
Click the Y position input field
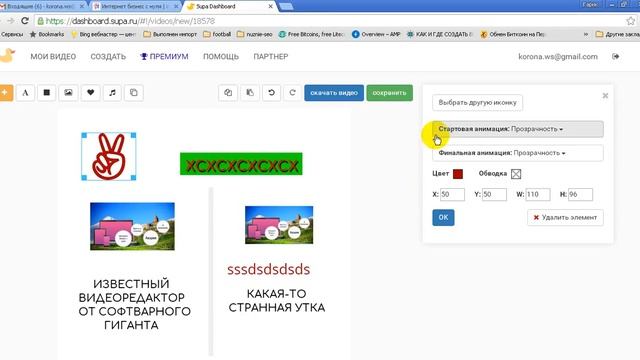click(x=494, y=194)
